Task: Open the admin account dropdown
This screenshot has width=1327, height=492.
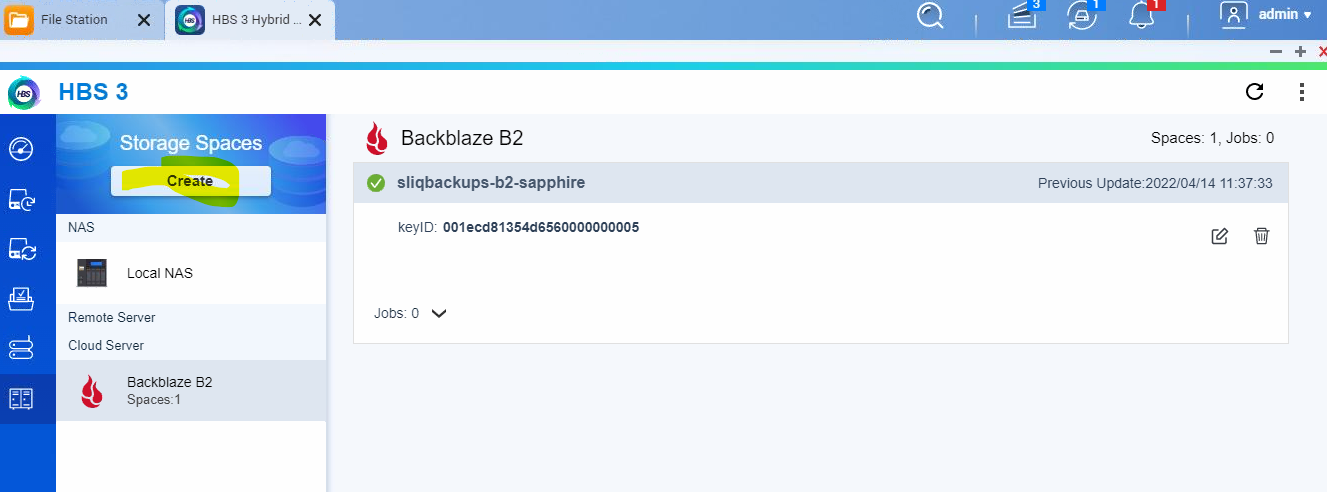Action: pyautogui.click(x=1285, y=15)
